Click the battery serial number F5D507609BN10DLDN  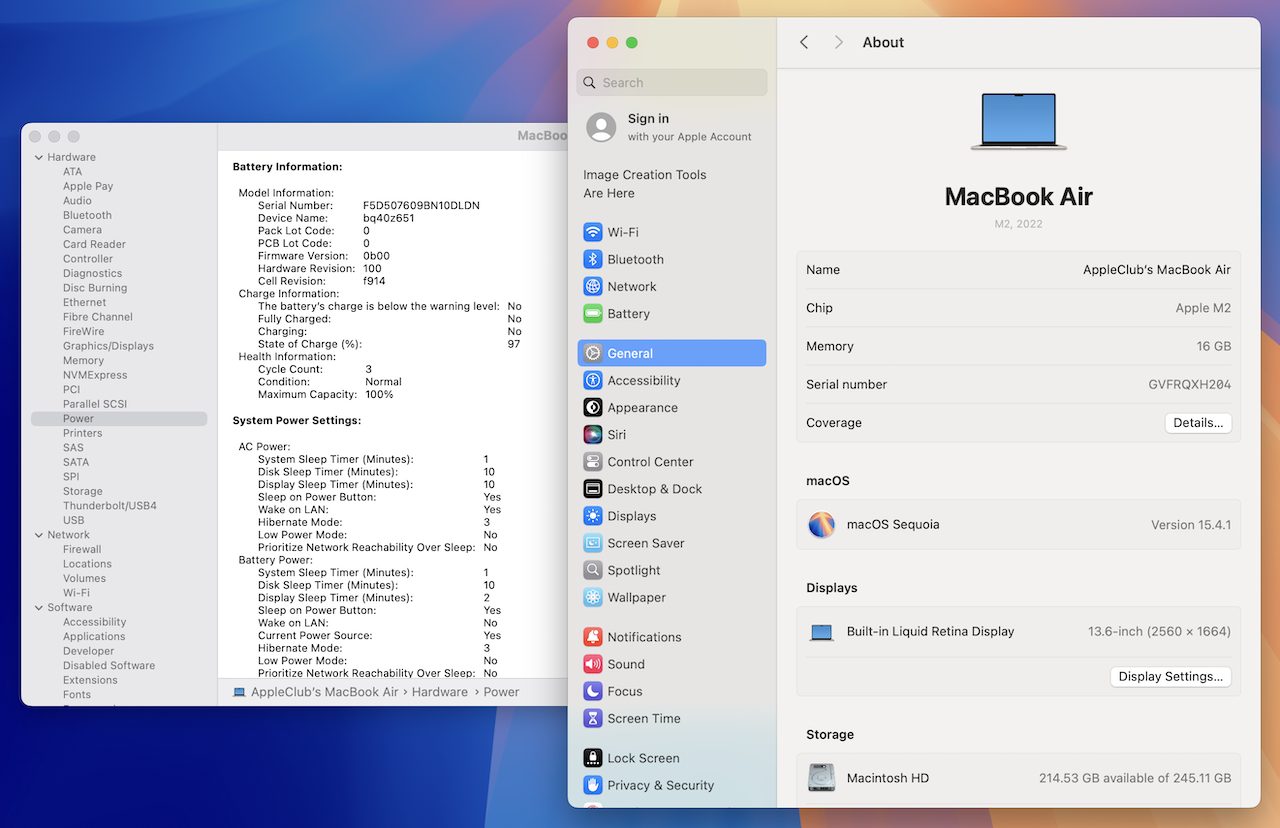421,205
